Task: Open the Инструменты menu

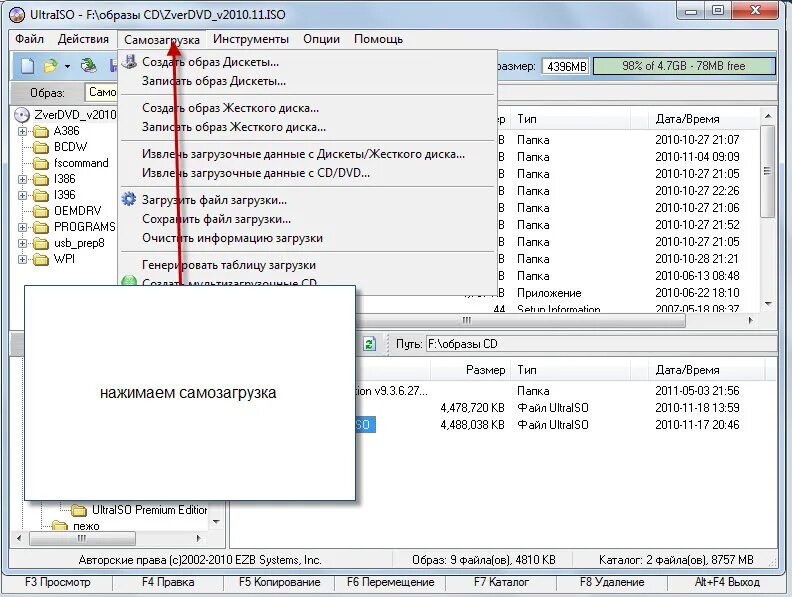Action: coord(251,39)
